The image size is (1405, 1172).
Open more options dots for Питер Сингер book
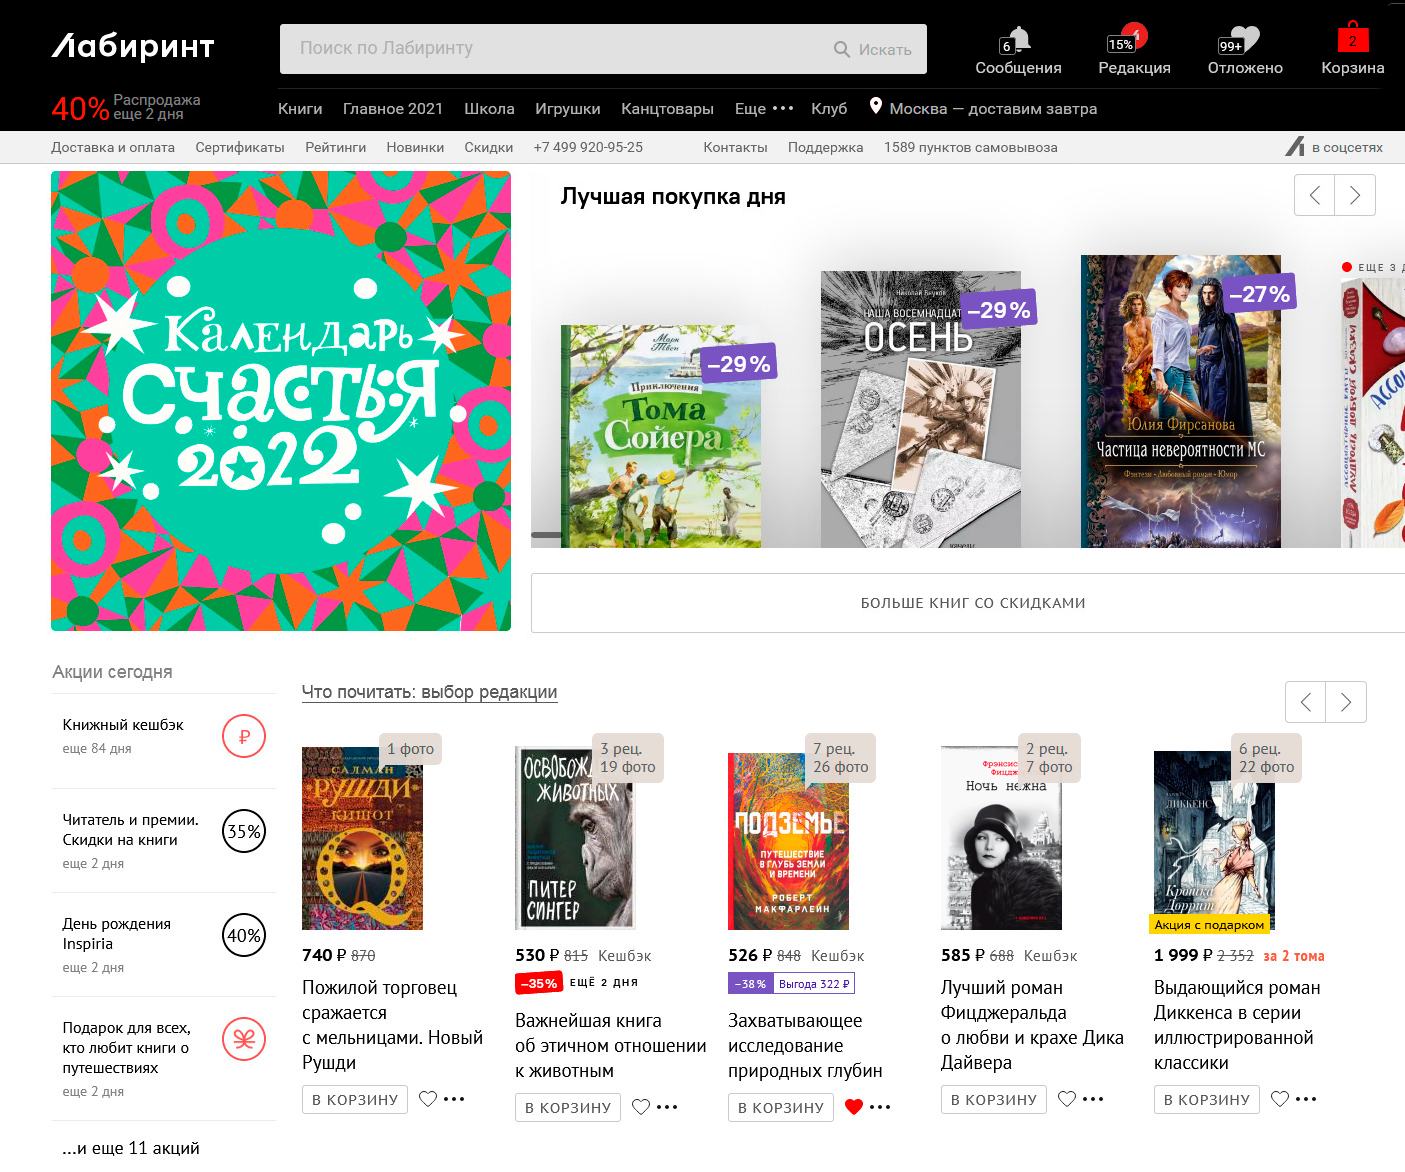coord(668,1107)
